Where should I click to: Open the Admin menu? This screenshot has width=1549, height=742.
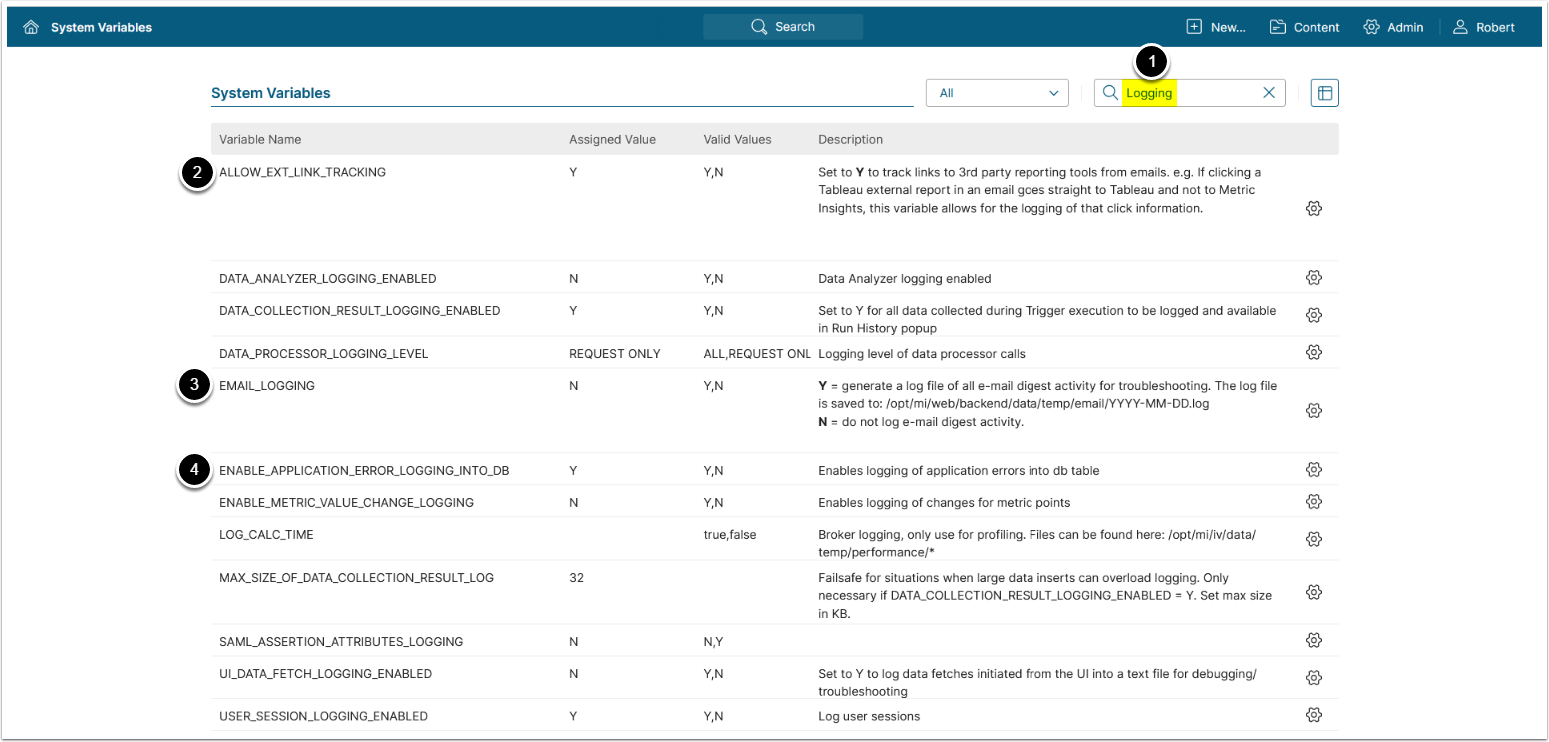(1393, 27)
